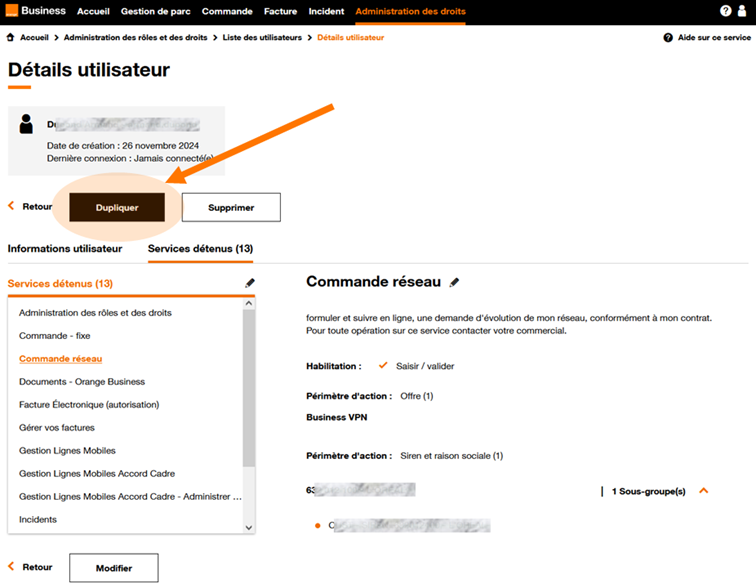This screenshot has height=588, width=756.
Task: Click lower Retour link near Modifier
Action: 30,567
